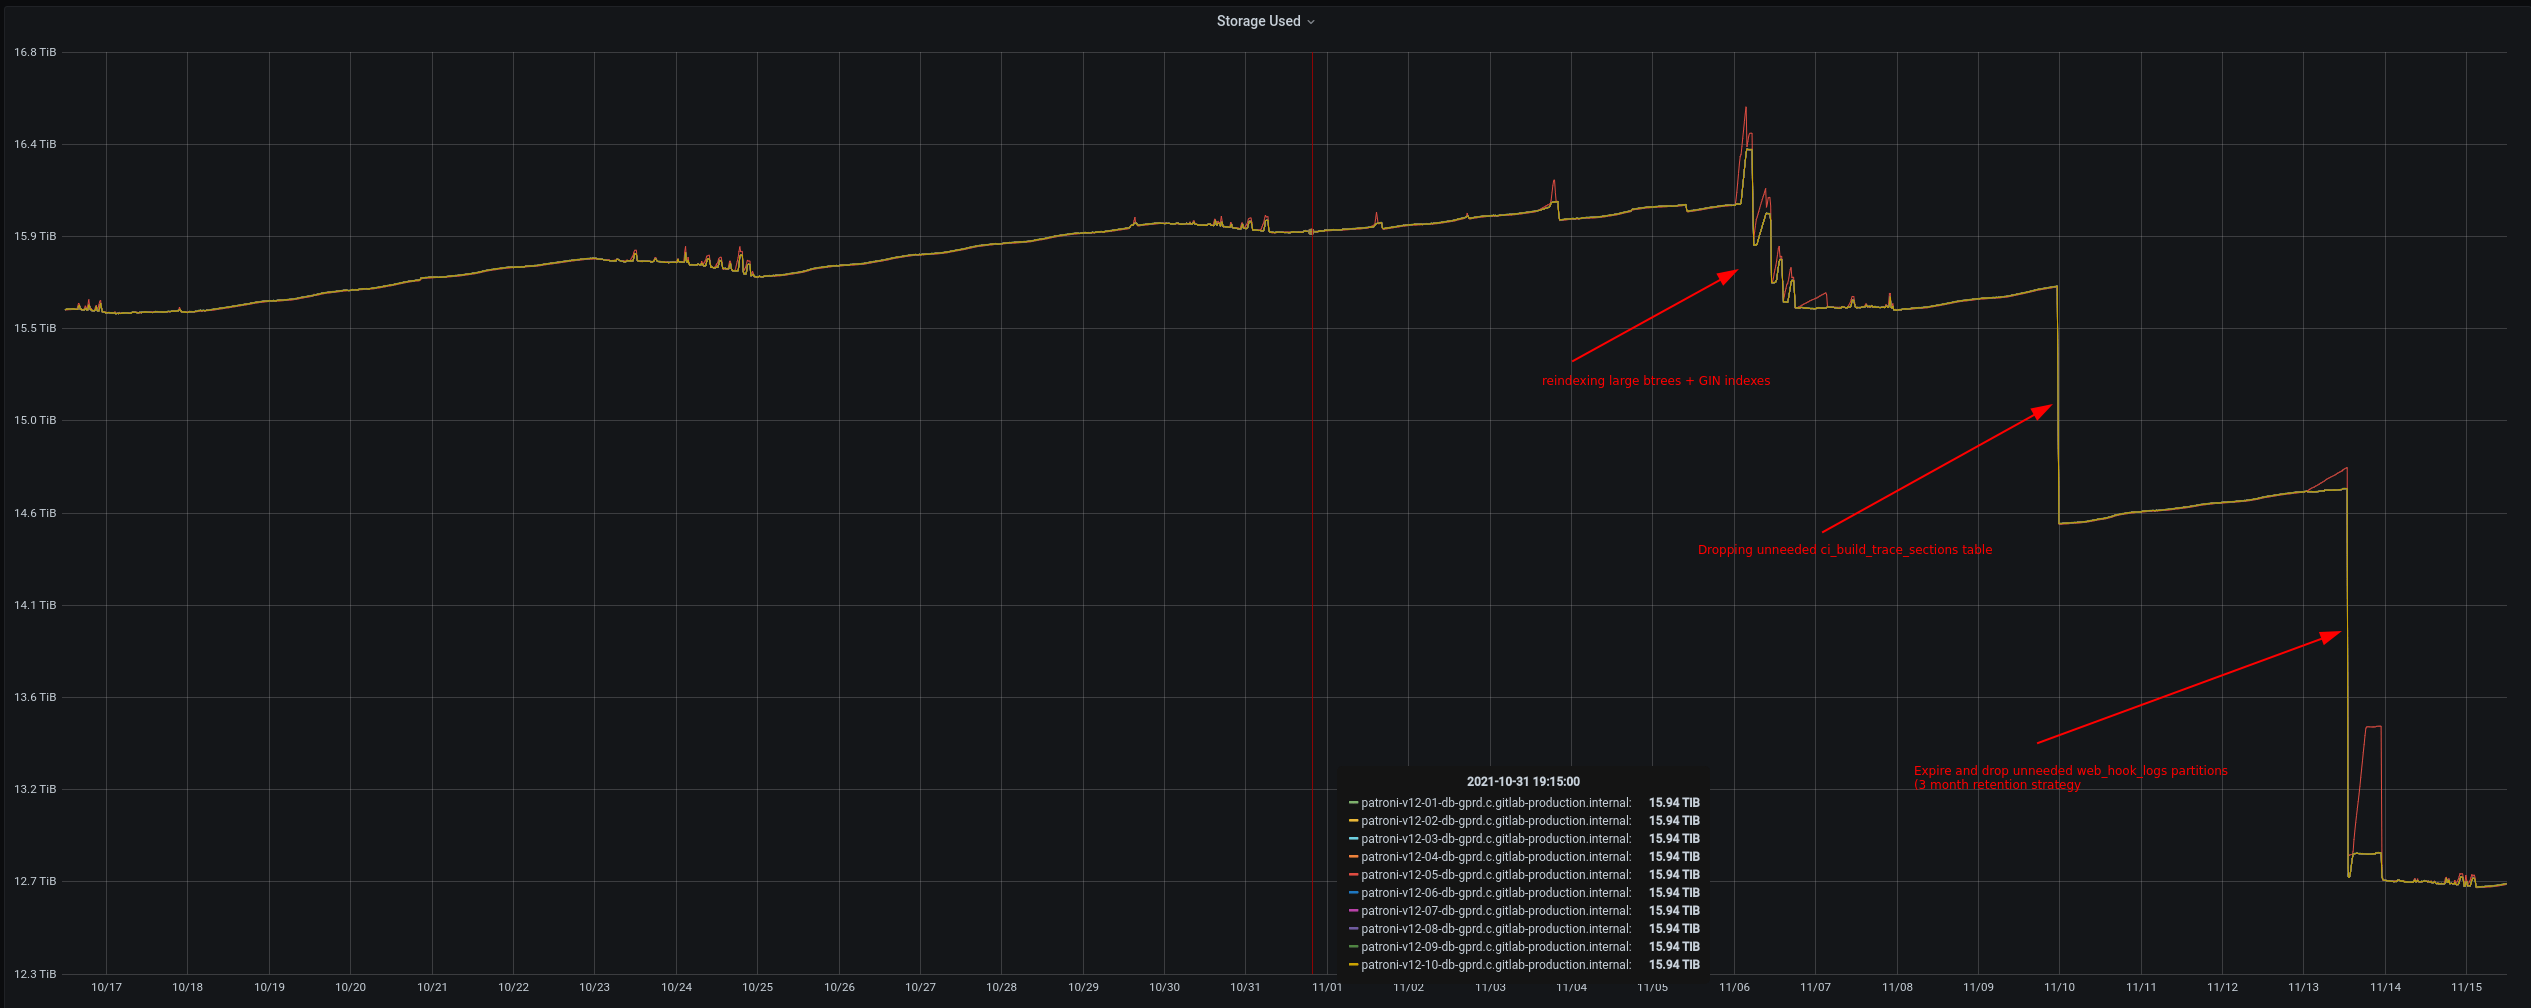2531x1008 pixels.
Task: Click the 11/01 date on x-axis
Action: pyautogui.click(x=1327, y=987)
